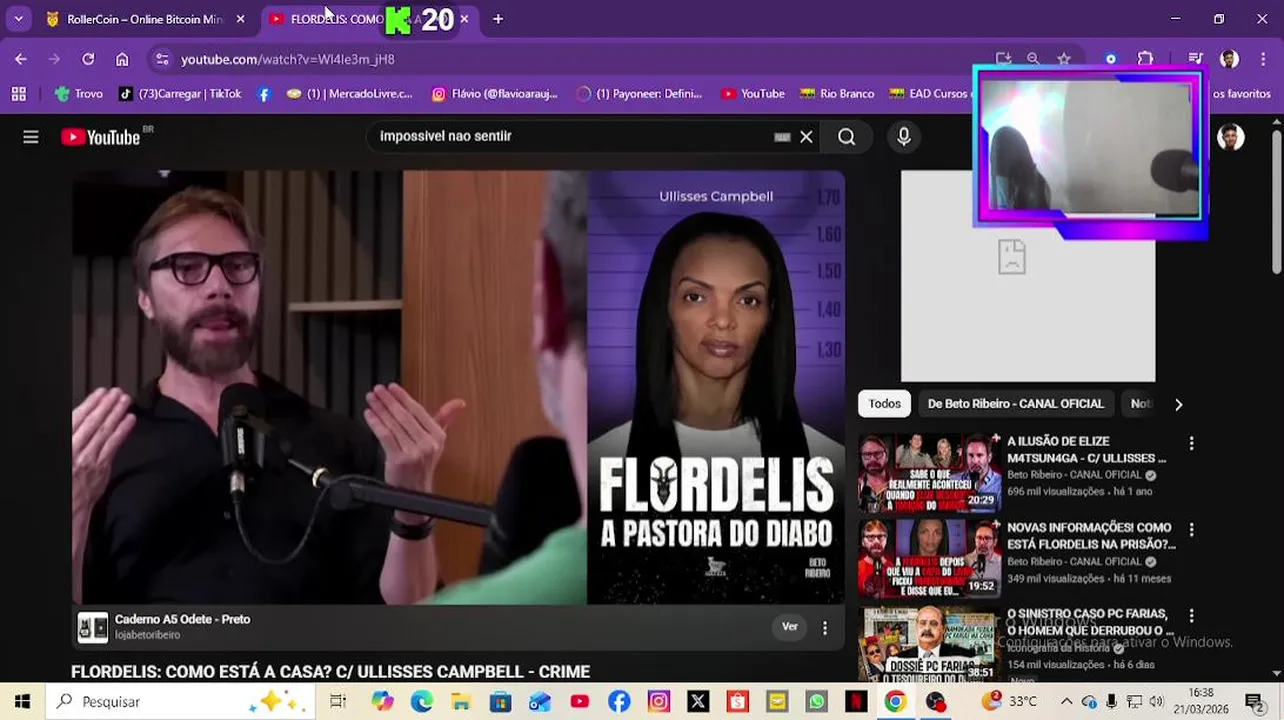Open volume control in system tray
Viewport: 1284px width, 720px height.
1156,701
